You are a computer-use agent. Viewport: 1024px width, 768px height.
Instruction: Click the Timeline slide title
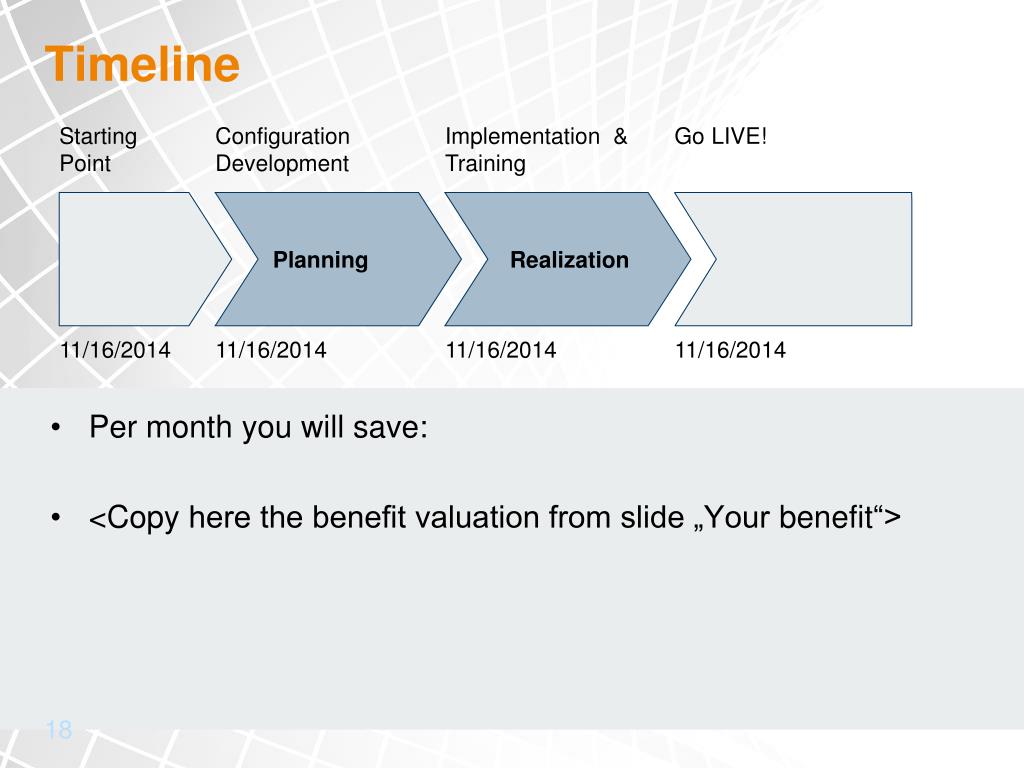[x=142, y=63]
